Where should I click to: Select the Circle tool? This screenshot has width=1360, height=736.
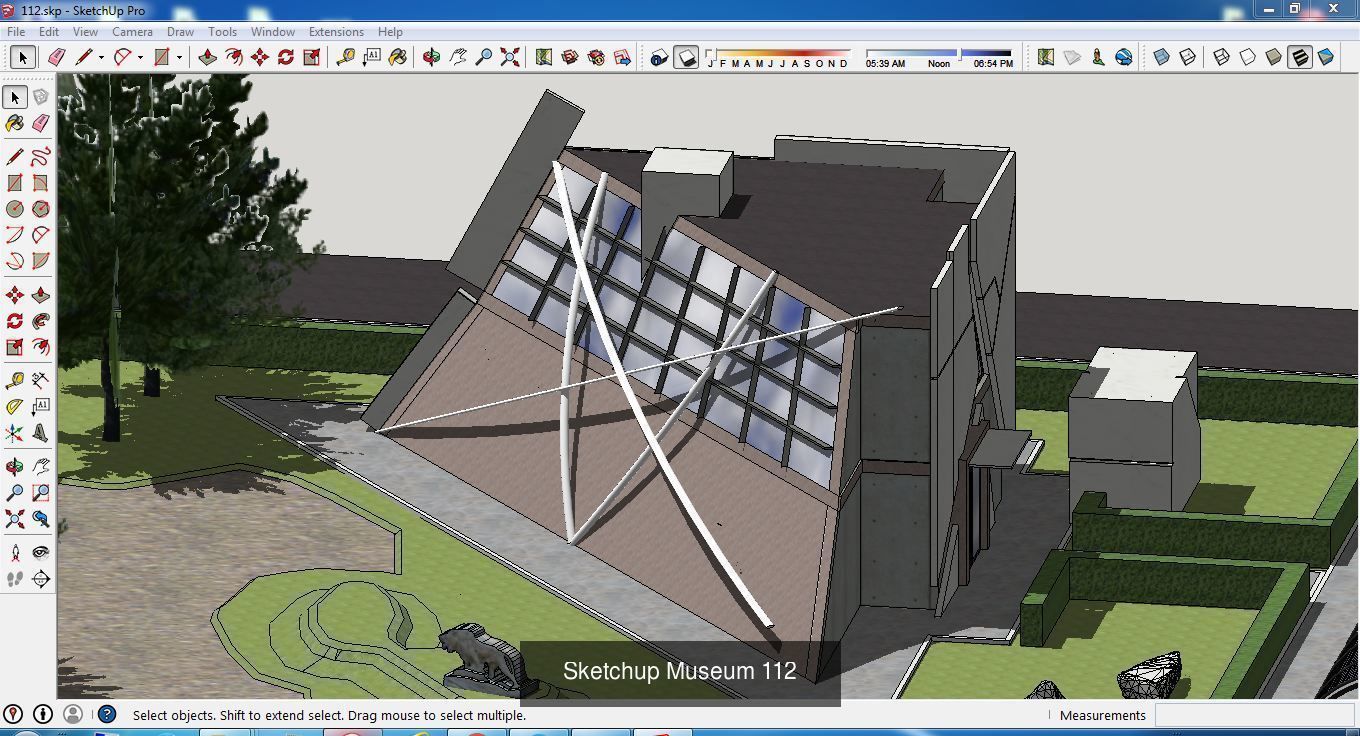14,209
